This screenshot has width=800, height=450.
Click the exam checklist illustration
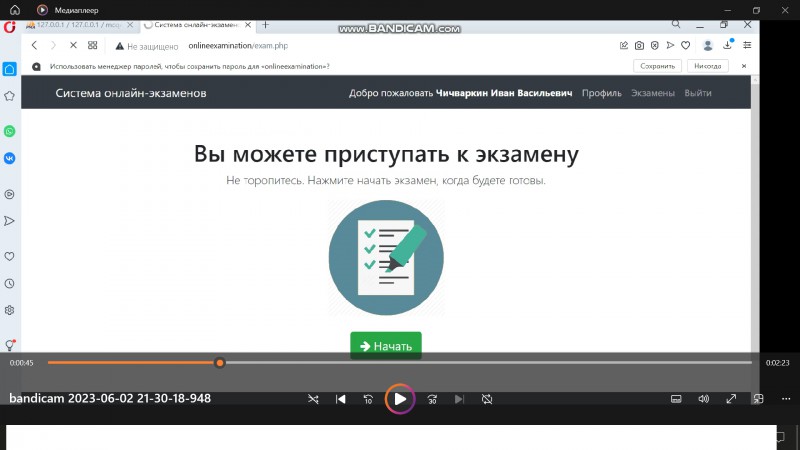(386, 258)
